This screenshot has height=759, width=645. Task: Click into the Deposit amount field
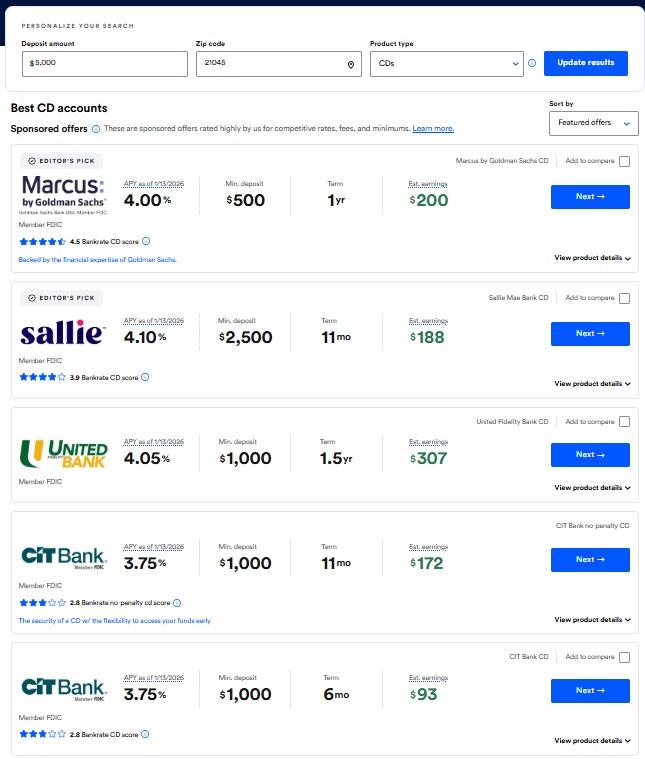(x=104, y=63)
